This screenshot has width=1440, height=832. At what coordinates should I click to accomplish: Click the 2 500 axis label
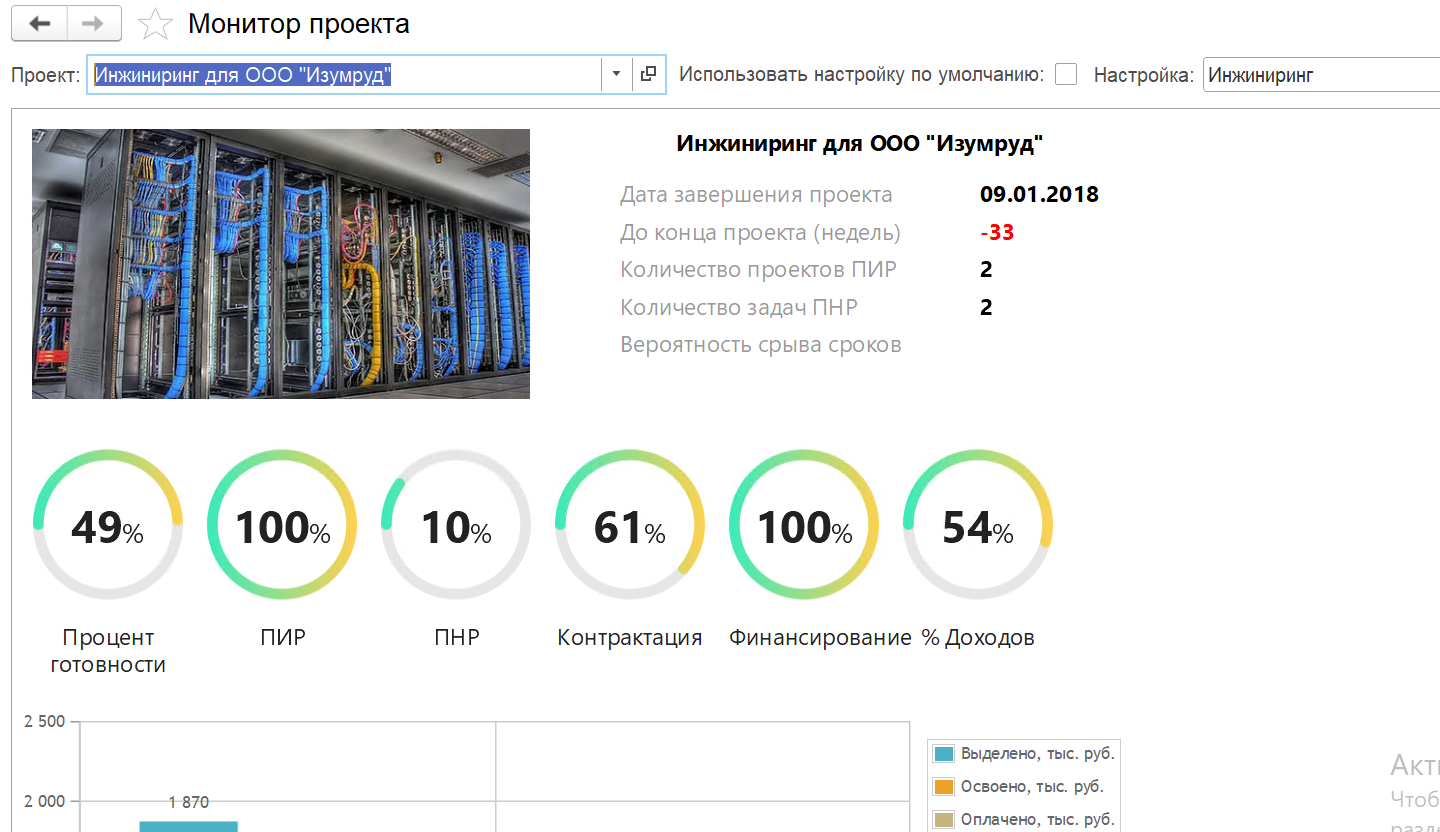(x=44, y=721)
